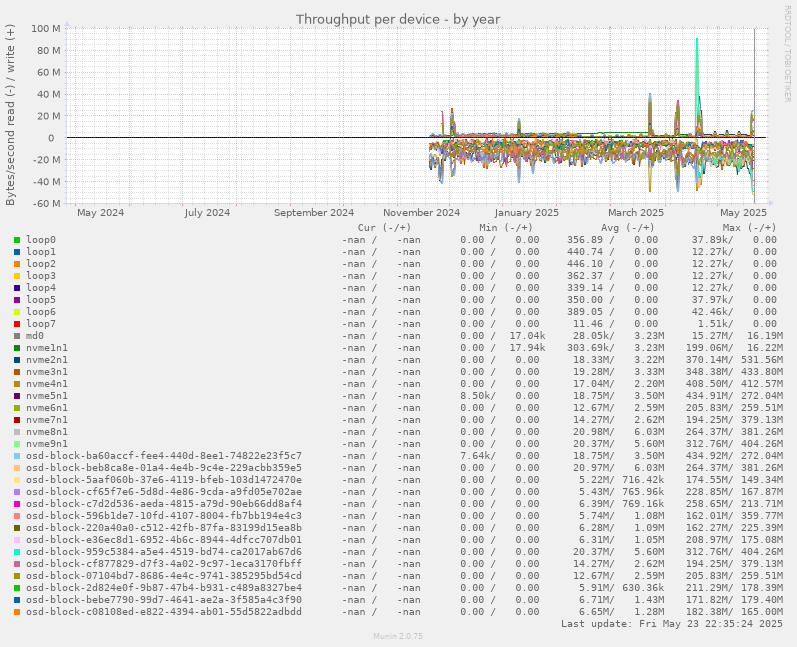Click the November 2024 x-axis label
This screenshot has height=647, width=797.
[421, 213]
